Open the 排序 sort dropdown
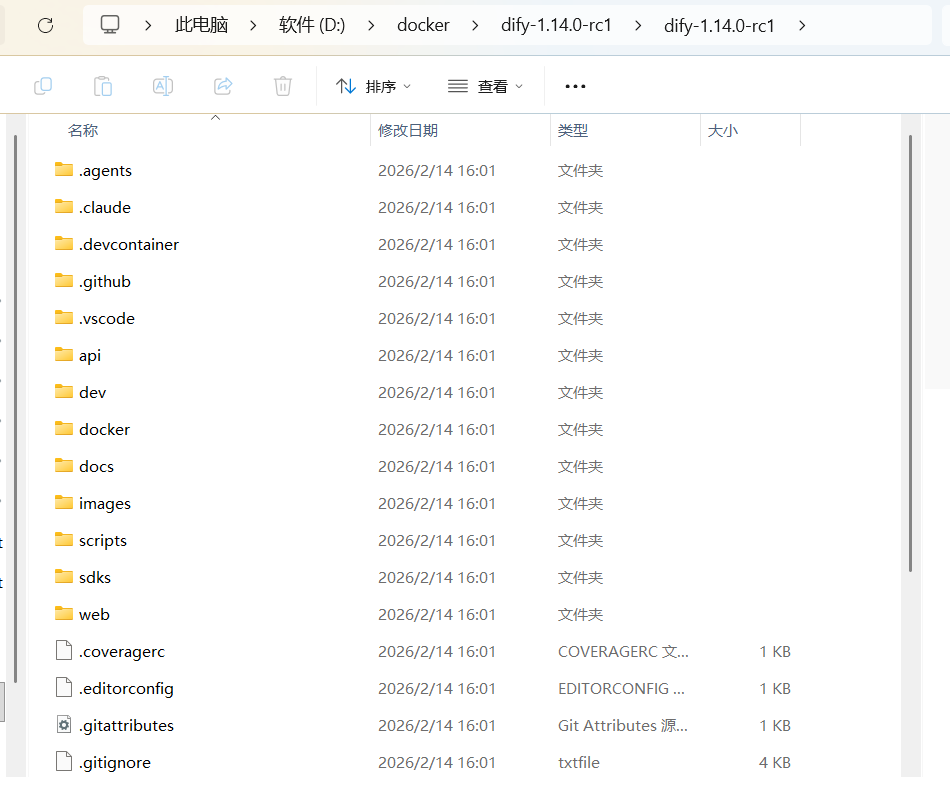 click(x=374, y=87)
